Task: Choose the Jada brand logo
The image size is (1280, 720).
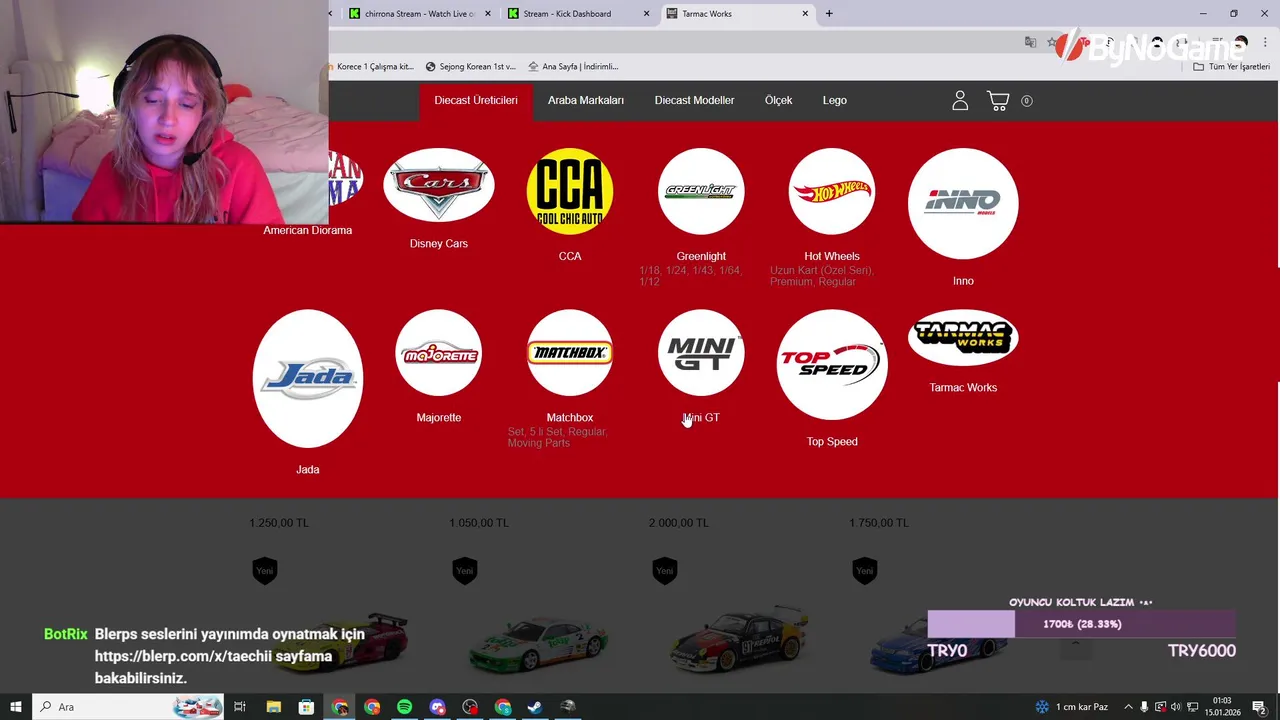Action: click(308, 378)
